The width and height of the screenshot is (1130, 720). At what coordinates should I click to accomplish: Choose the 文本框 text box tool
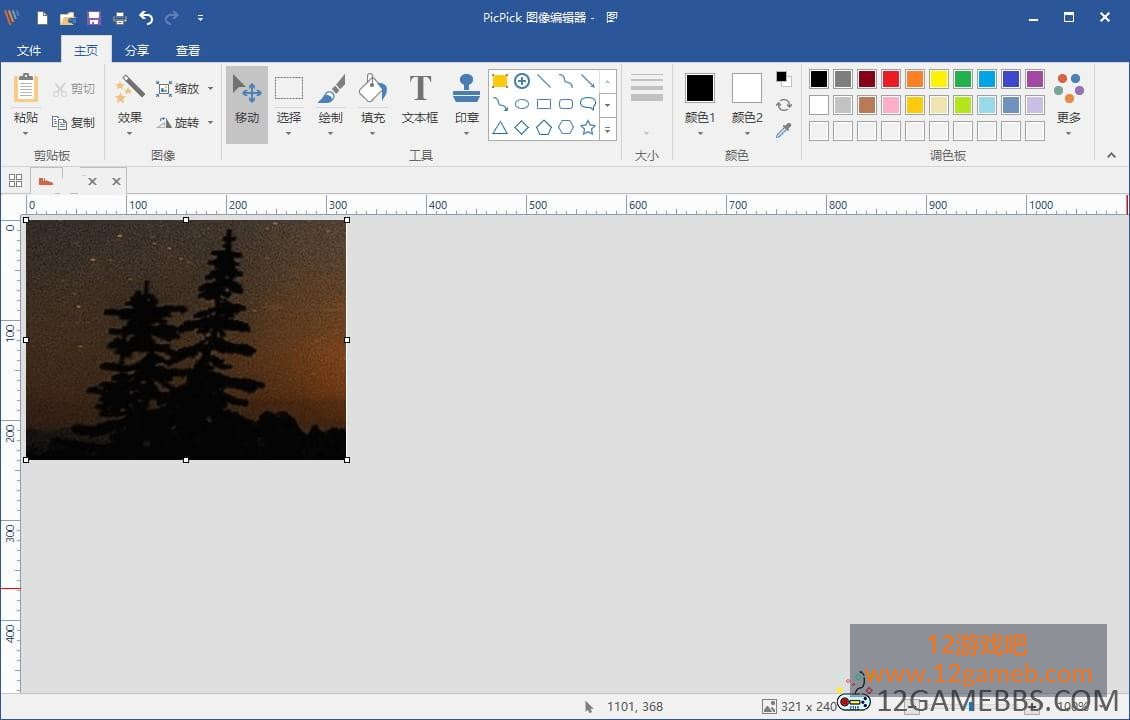point(420,100)
